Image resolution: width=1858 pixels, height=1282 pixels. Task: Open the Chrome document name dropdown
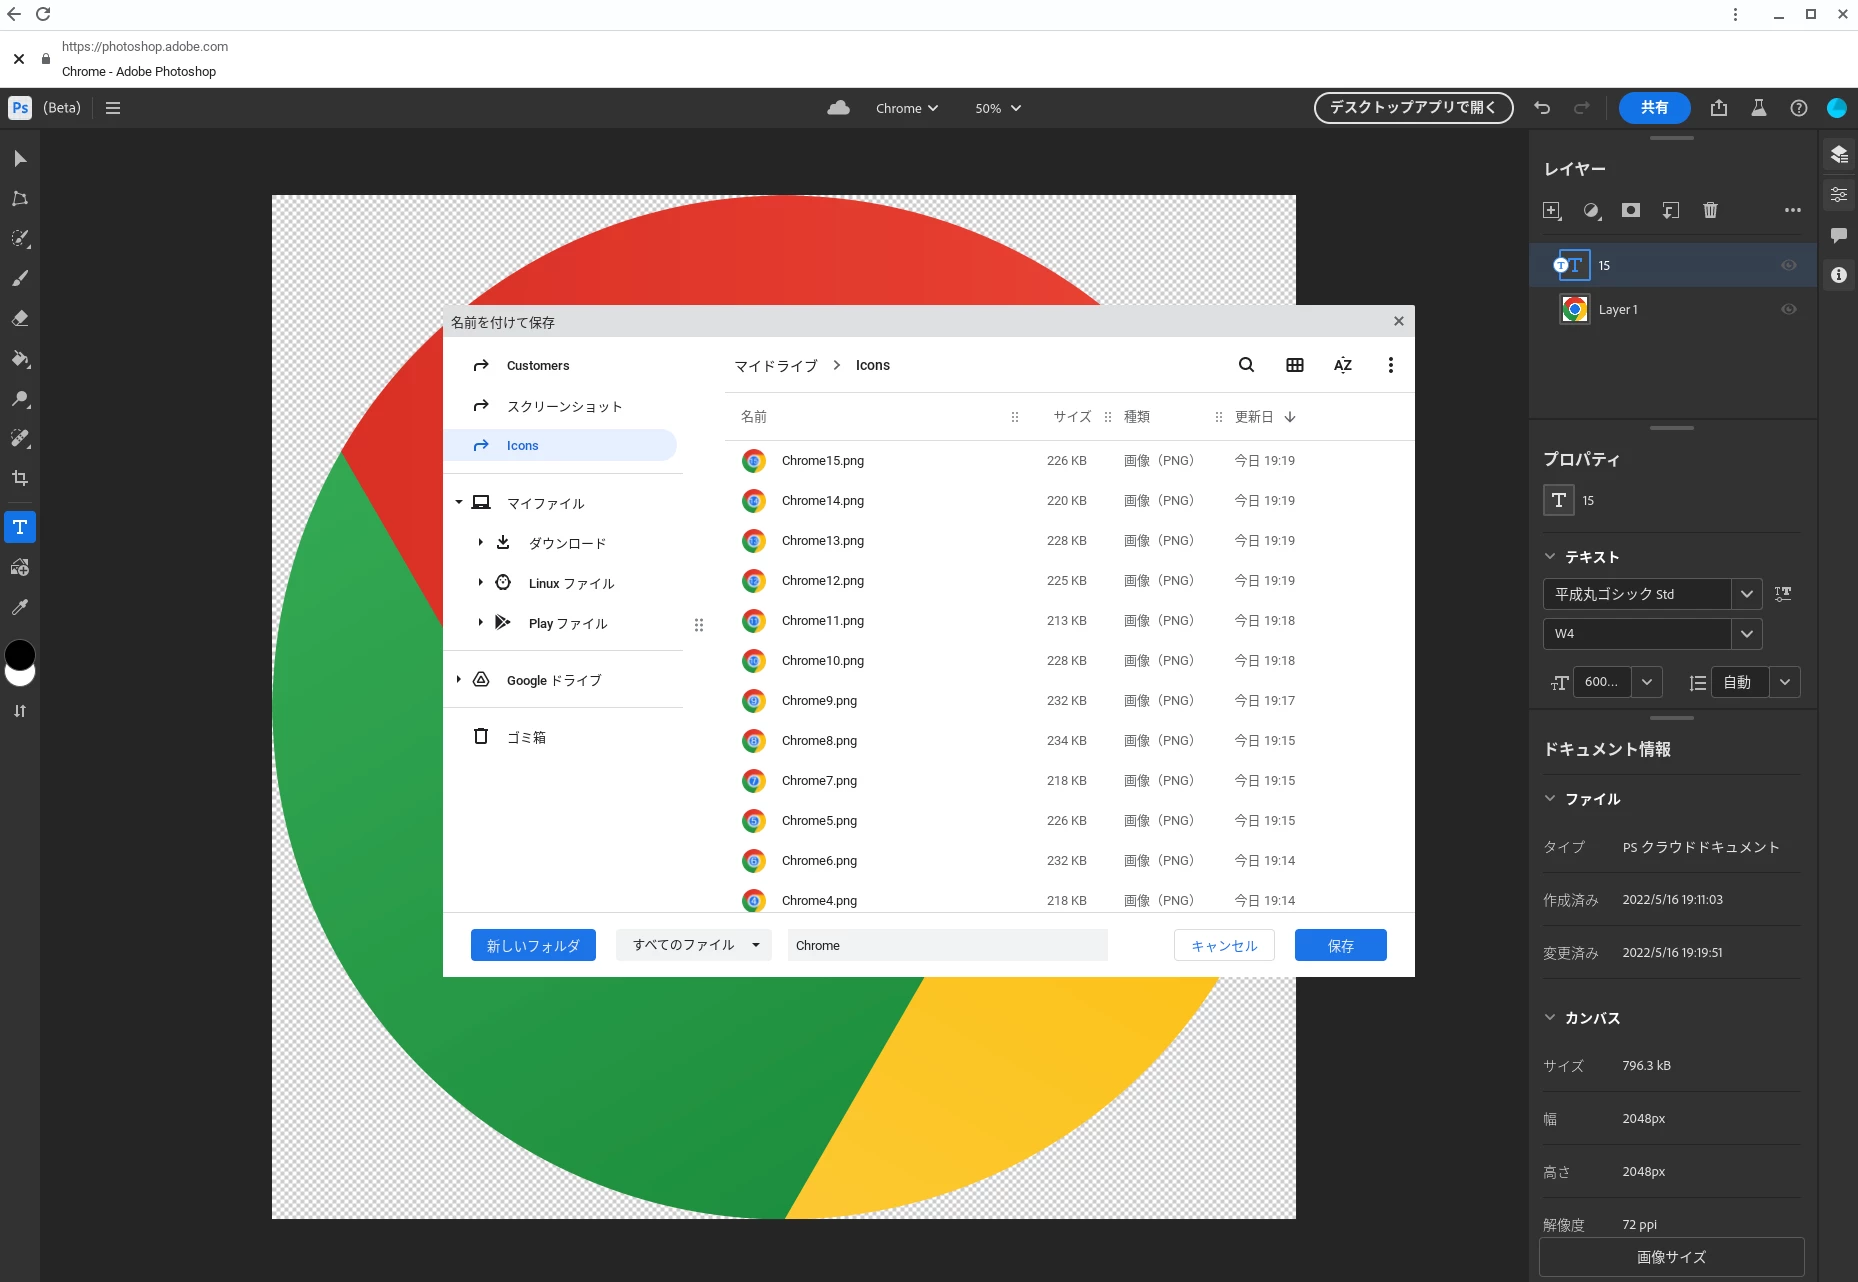907,108
